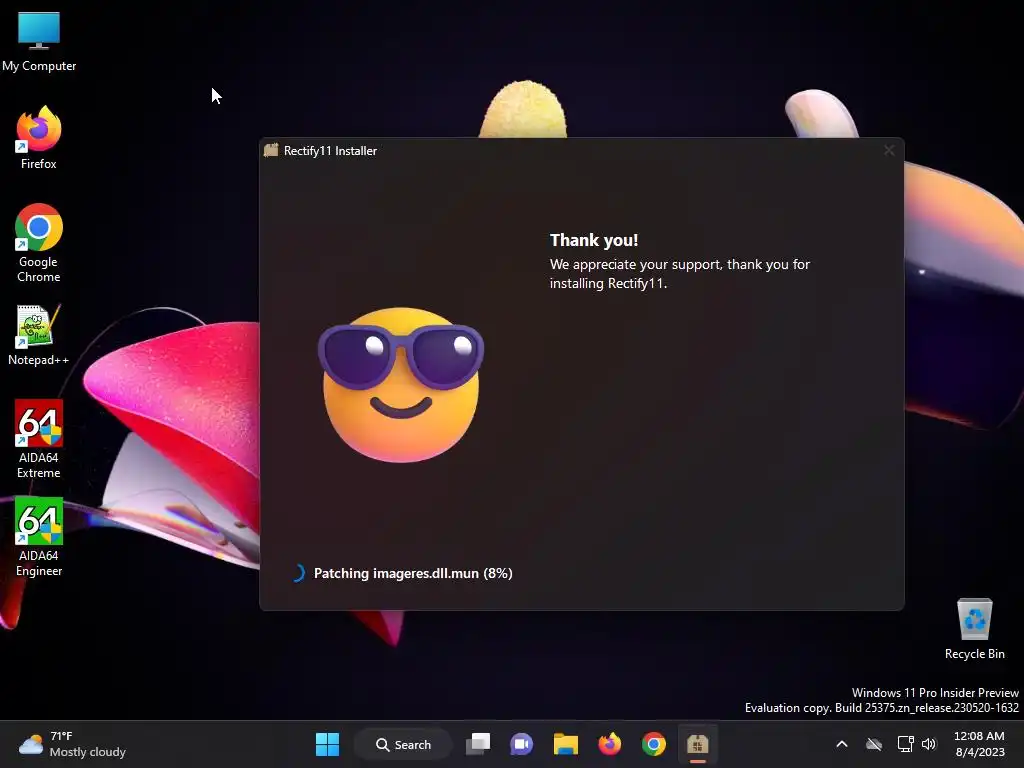The height and width of the screenshot is (768, 1024).
Task: Open the weather widget showing 71°F
Action: tap(72, 744)
